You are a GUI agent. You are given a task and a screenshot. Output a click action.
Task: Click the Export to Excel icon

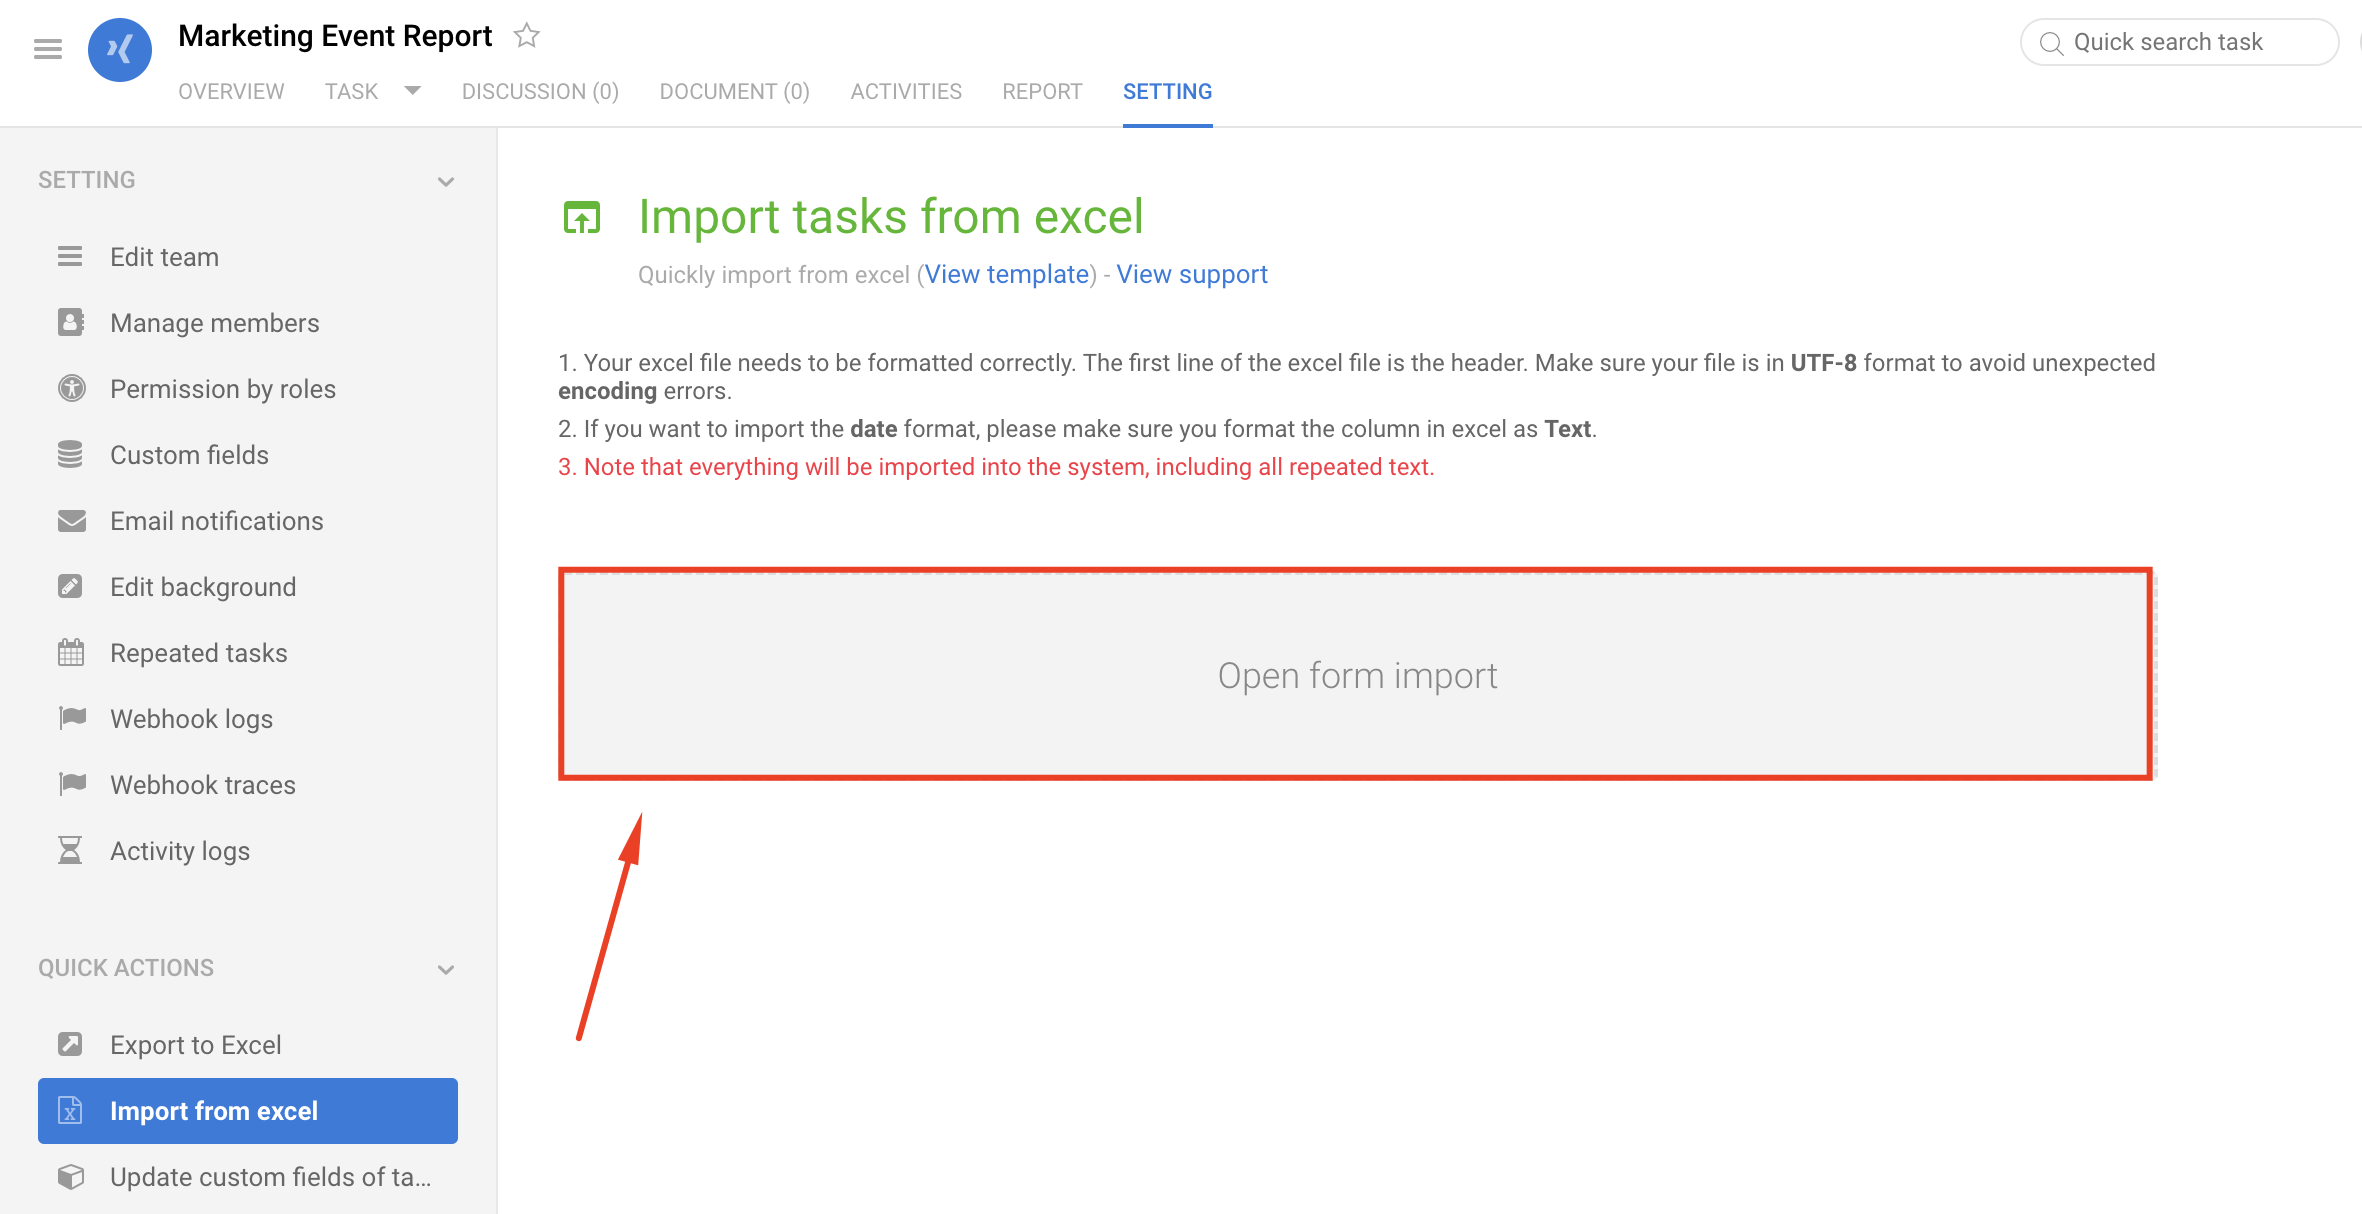pyautogui.click(x=71, y=1044)
